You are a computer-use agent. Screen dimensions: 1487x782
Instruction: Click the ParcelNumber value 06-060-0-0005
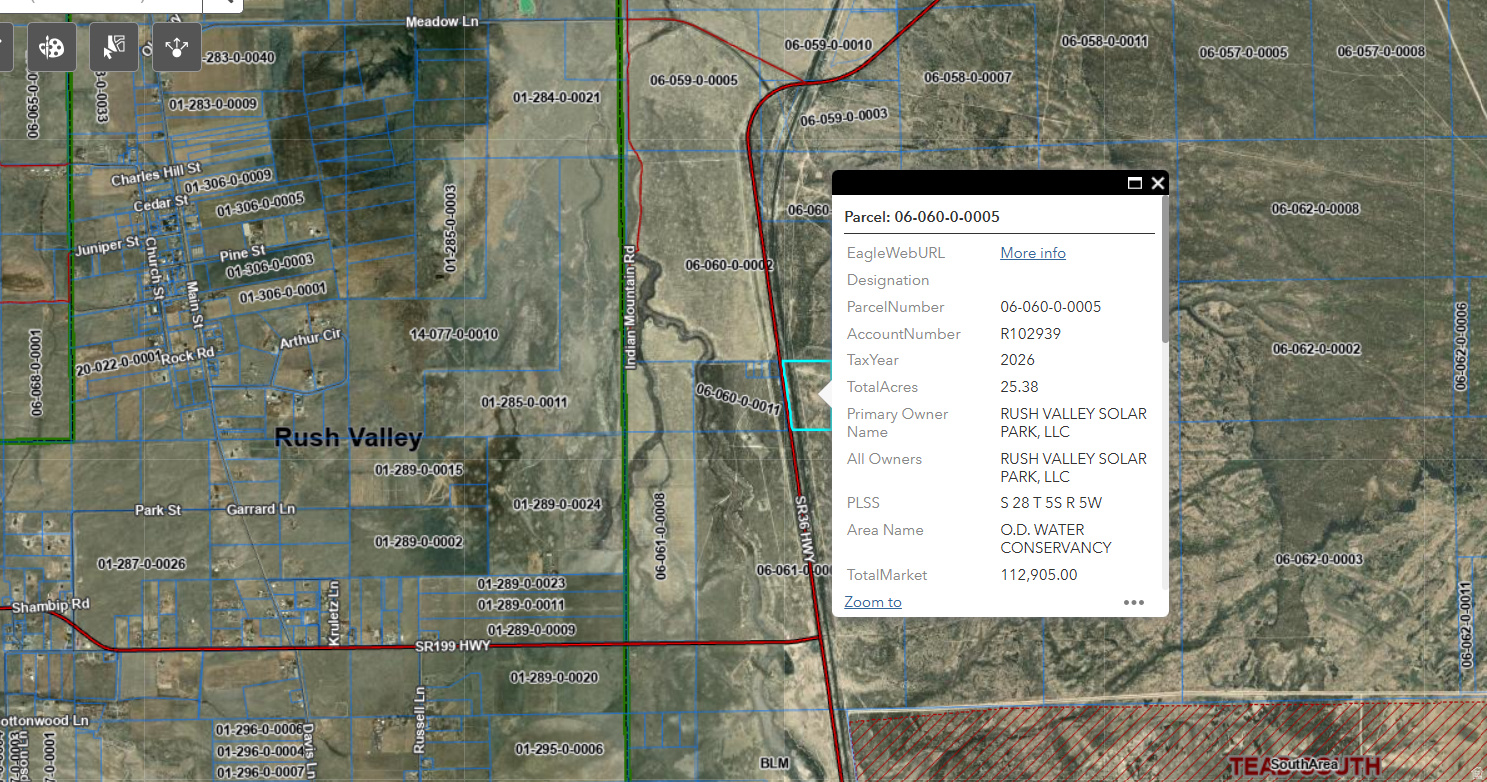(x=1050, y=307)
